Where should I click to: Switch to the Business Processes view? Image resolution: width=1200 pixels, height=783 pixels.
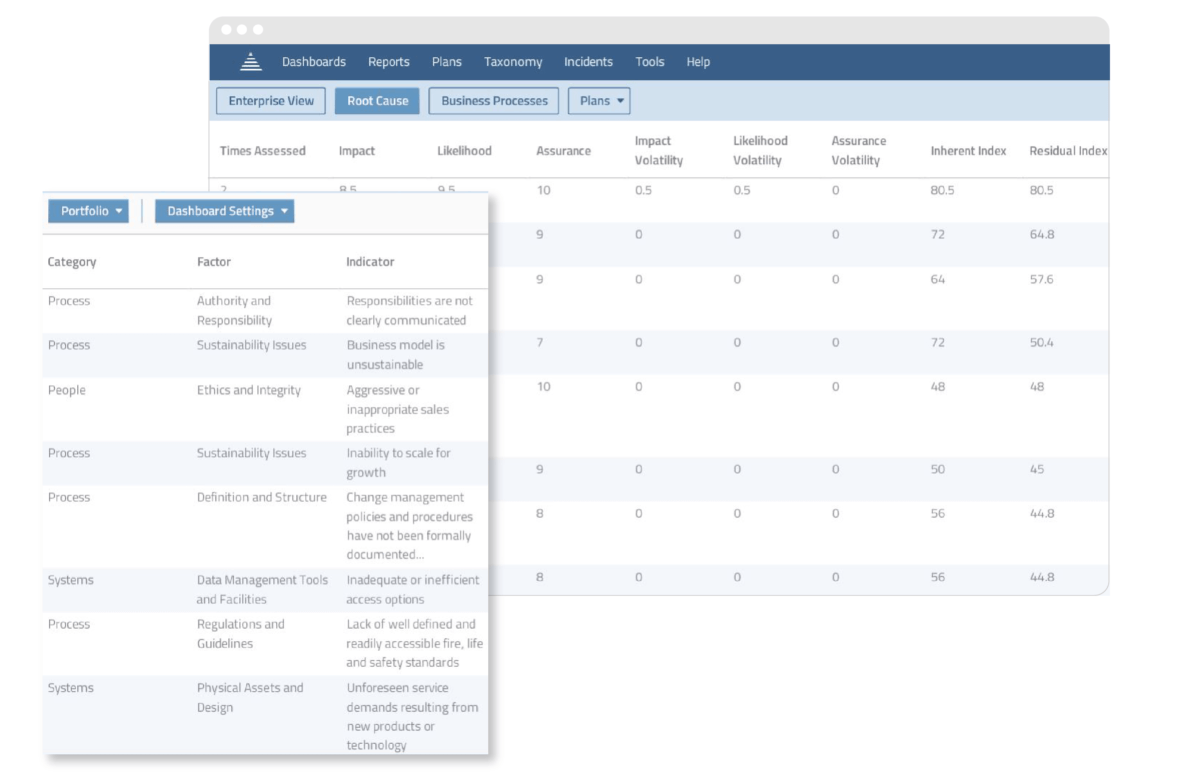(493, 100)
